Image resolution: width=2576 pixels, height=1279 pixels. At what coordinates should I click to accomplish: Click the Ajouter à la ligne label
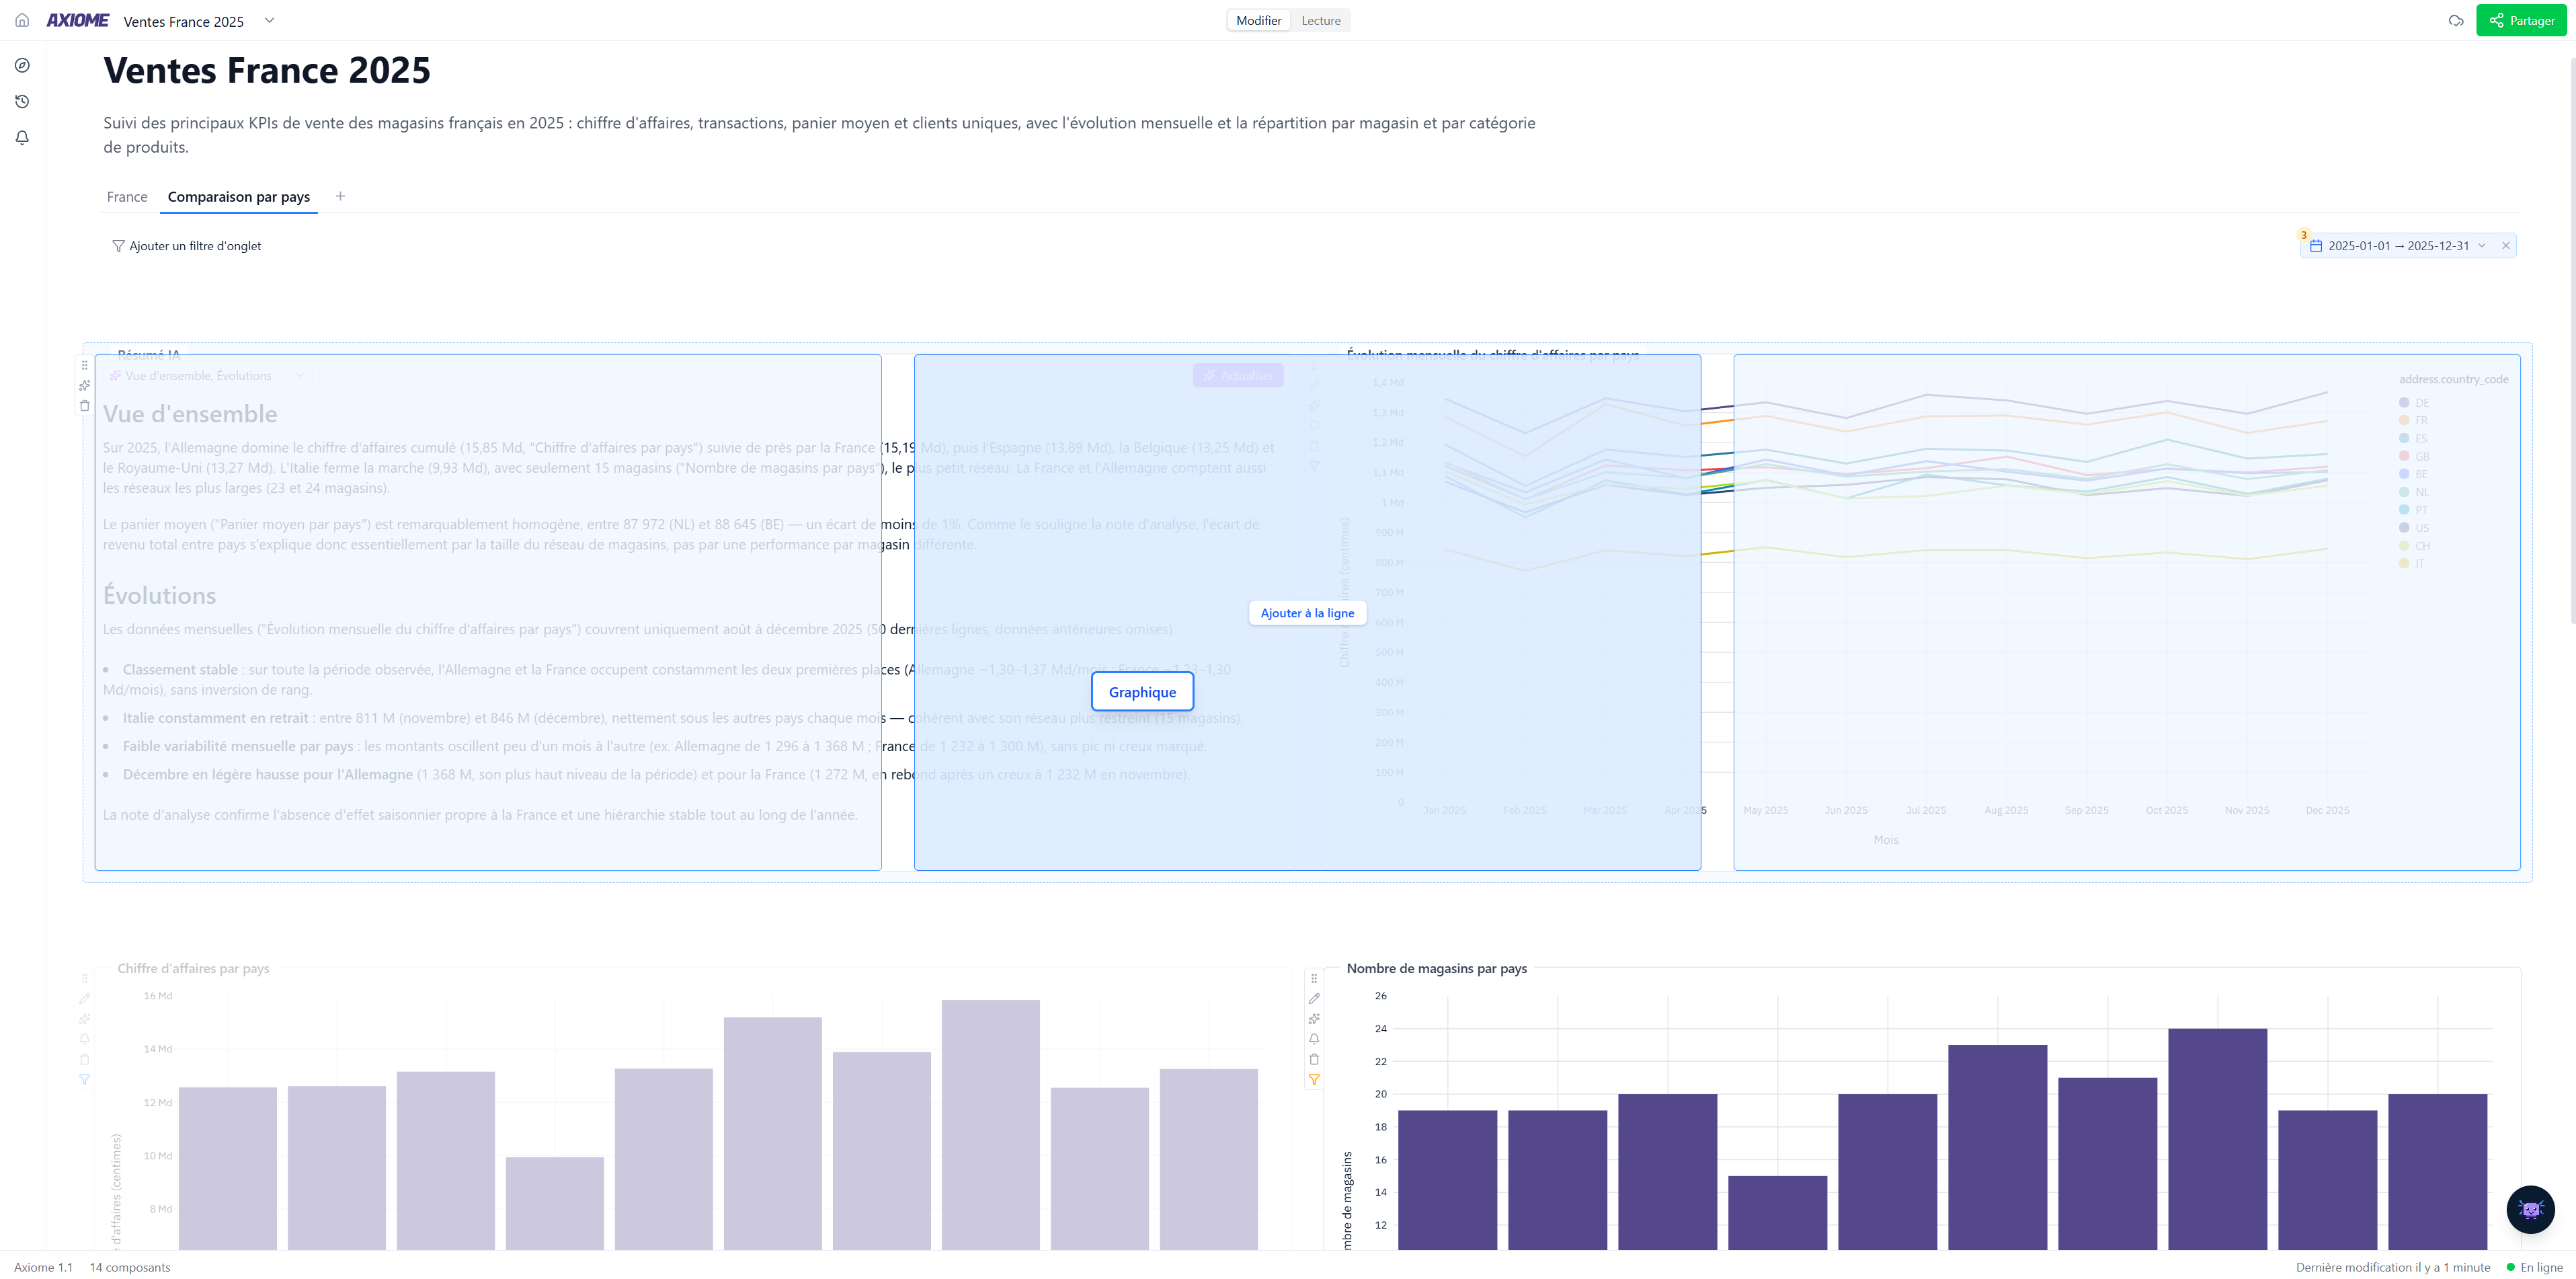point(1307,613)
